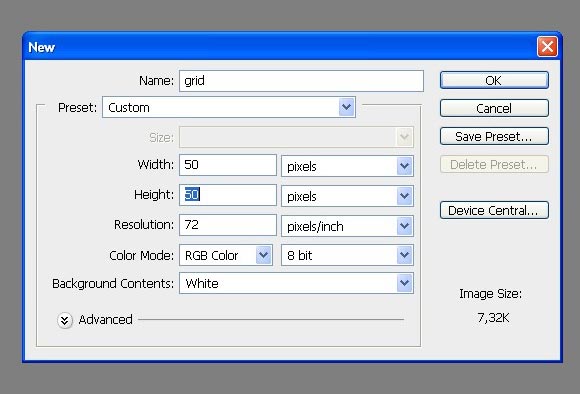Confirm the new document with OK
The height and width of the screenshot is (394, 580).
494,80
